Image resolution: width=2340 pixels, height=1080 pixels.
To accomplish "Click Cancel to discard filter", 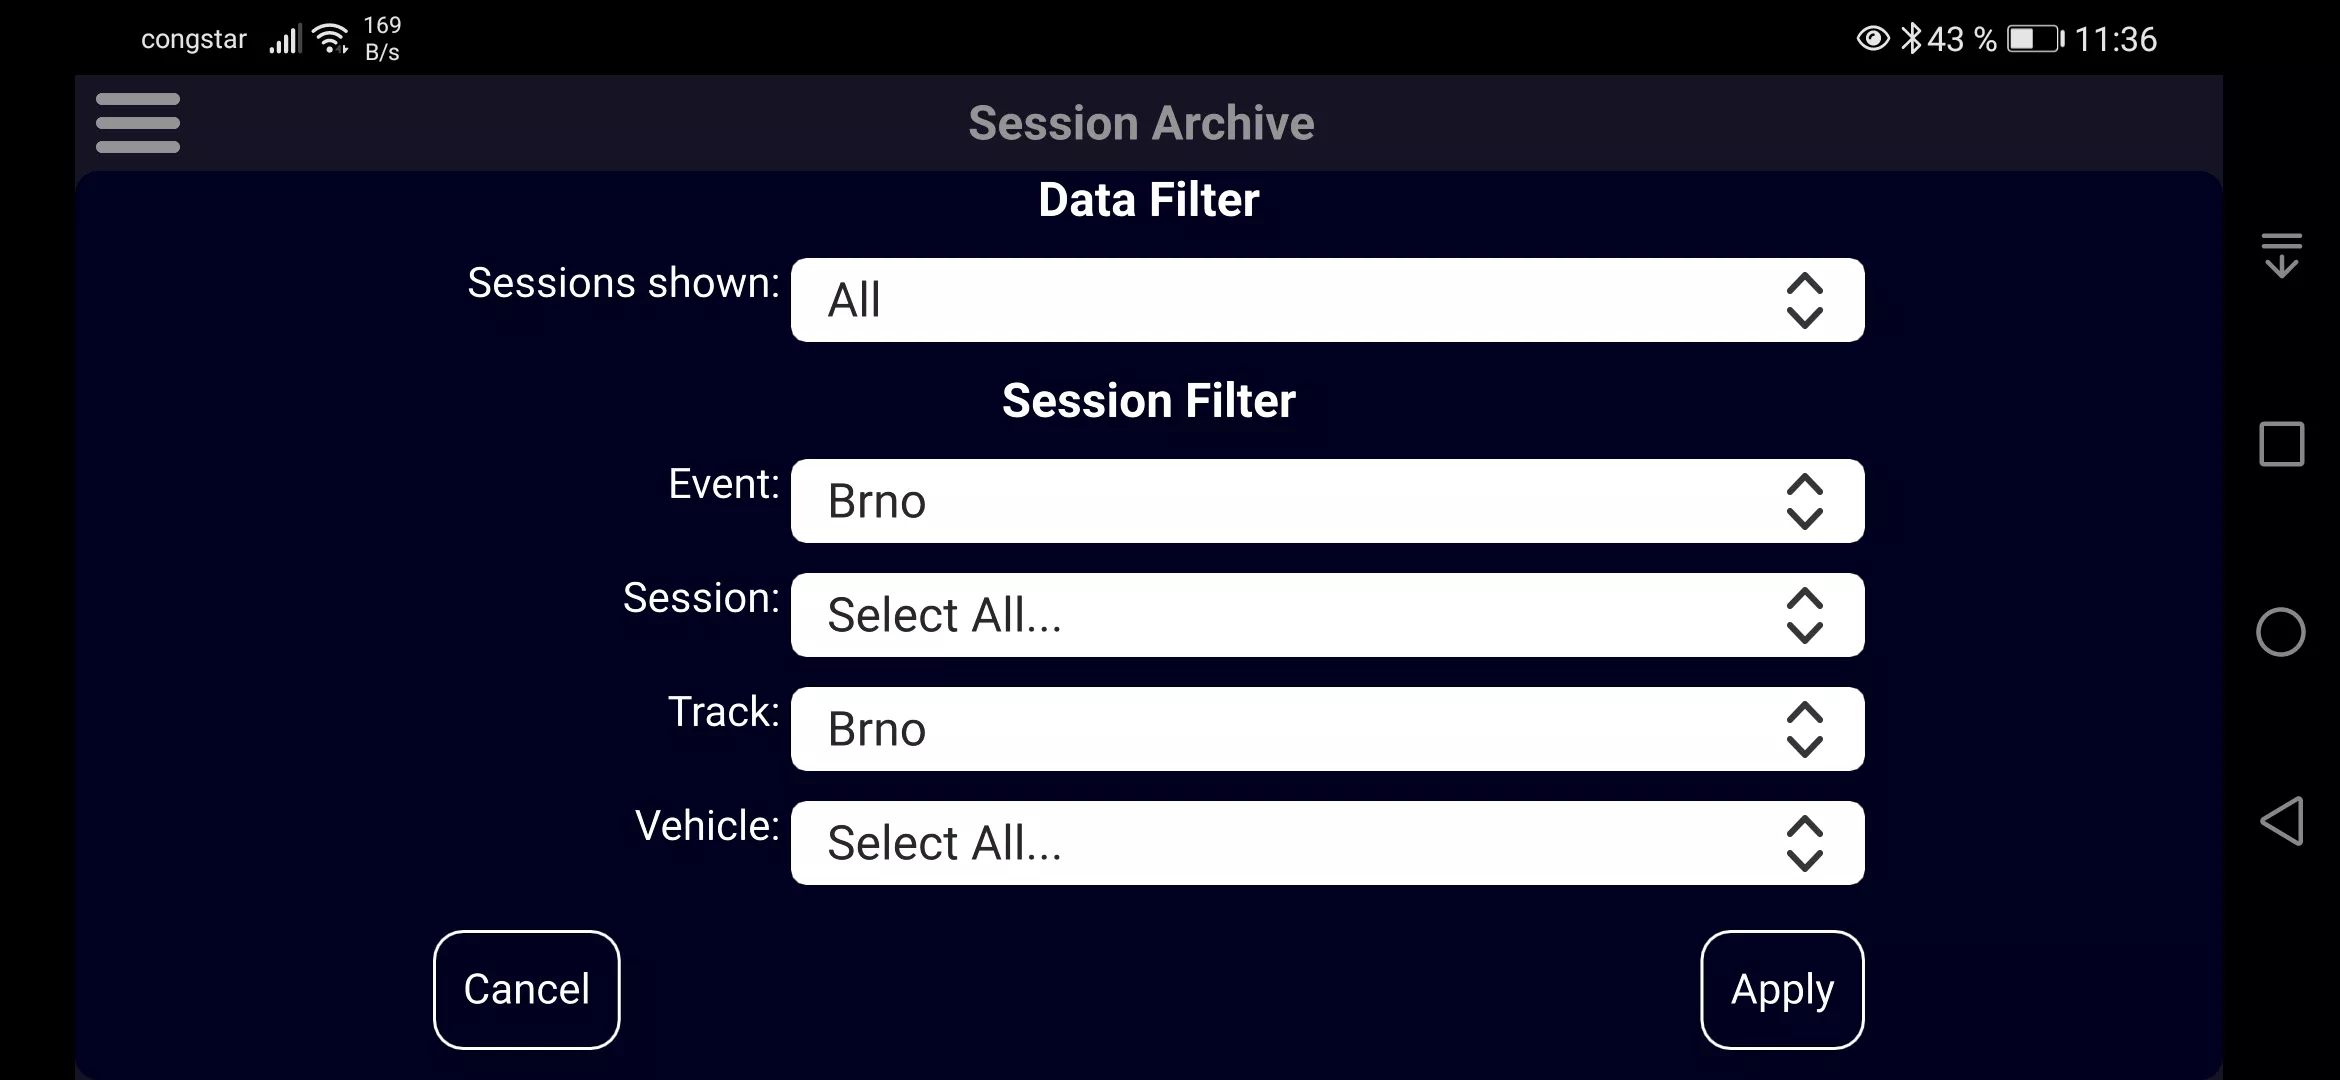I will pyautogui.click(x=527, y=989).
